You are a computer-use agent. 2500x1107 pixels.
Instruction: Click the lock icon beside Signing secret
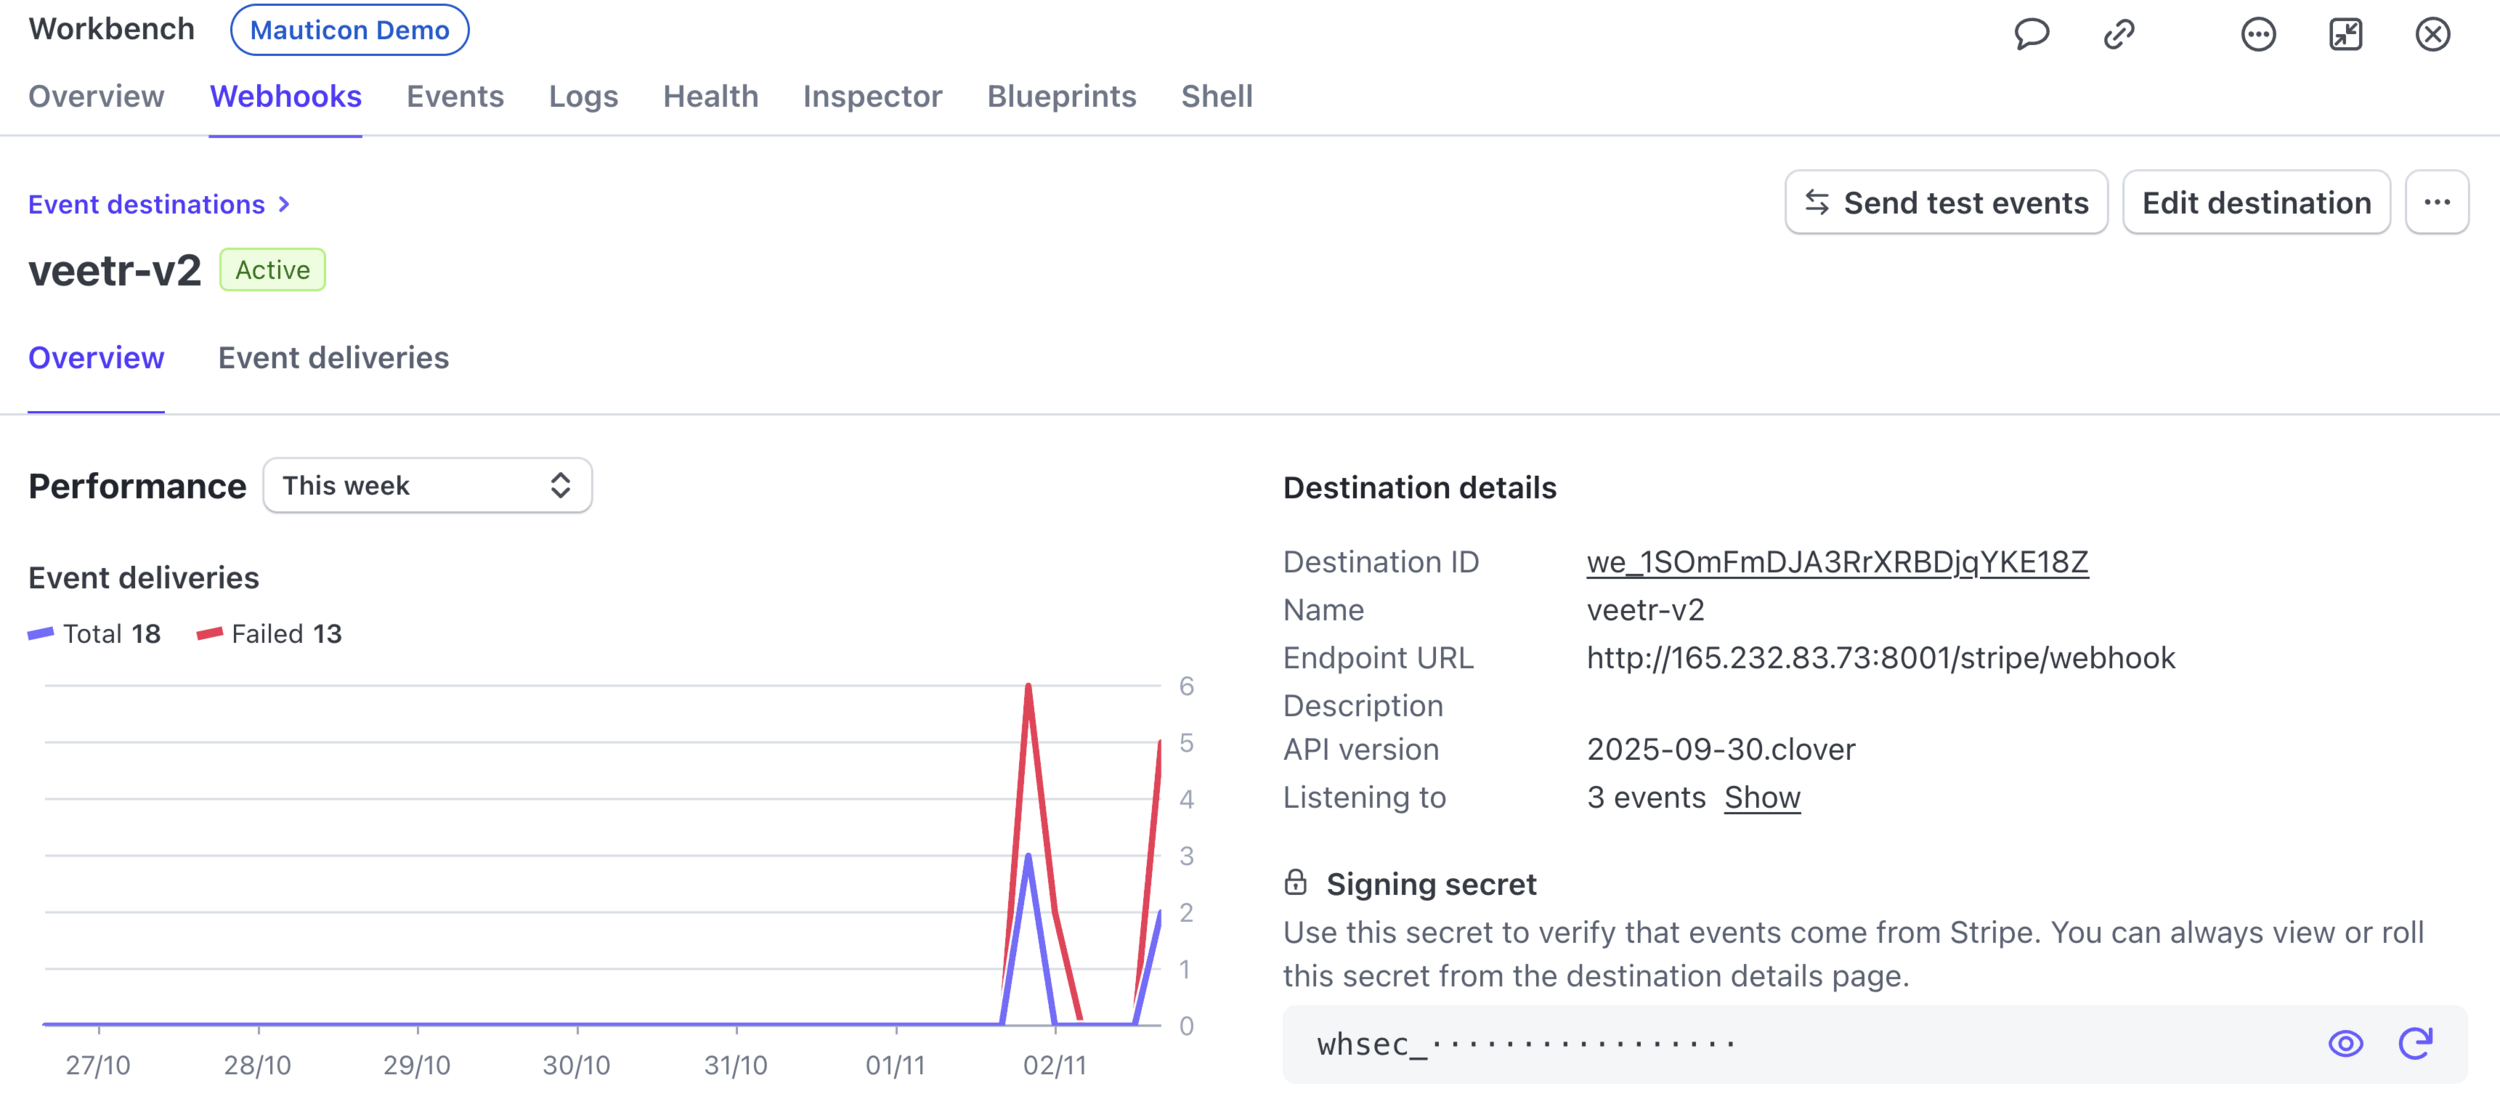(1295, 882)
